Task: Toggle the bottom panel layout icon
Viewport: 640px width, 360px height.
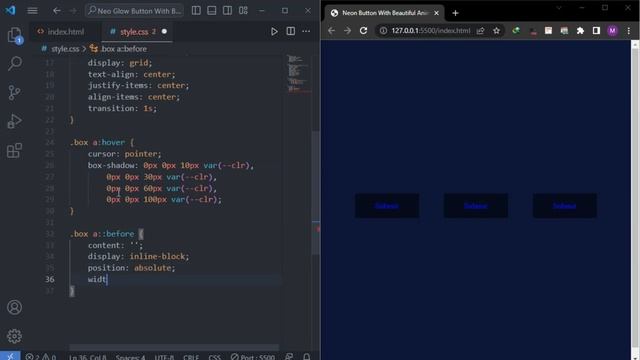Action: (211, 11)
